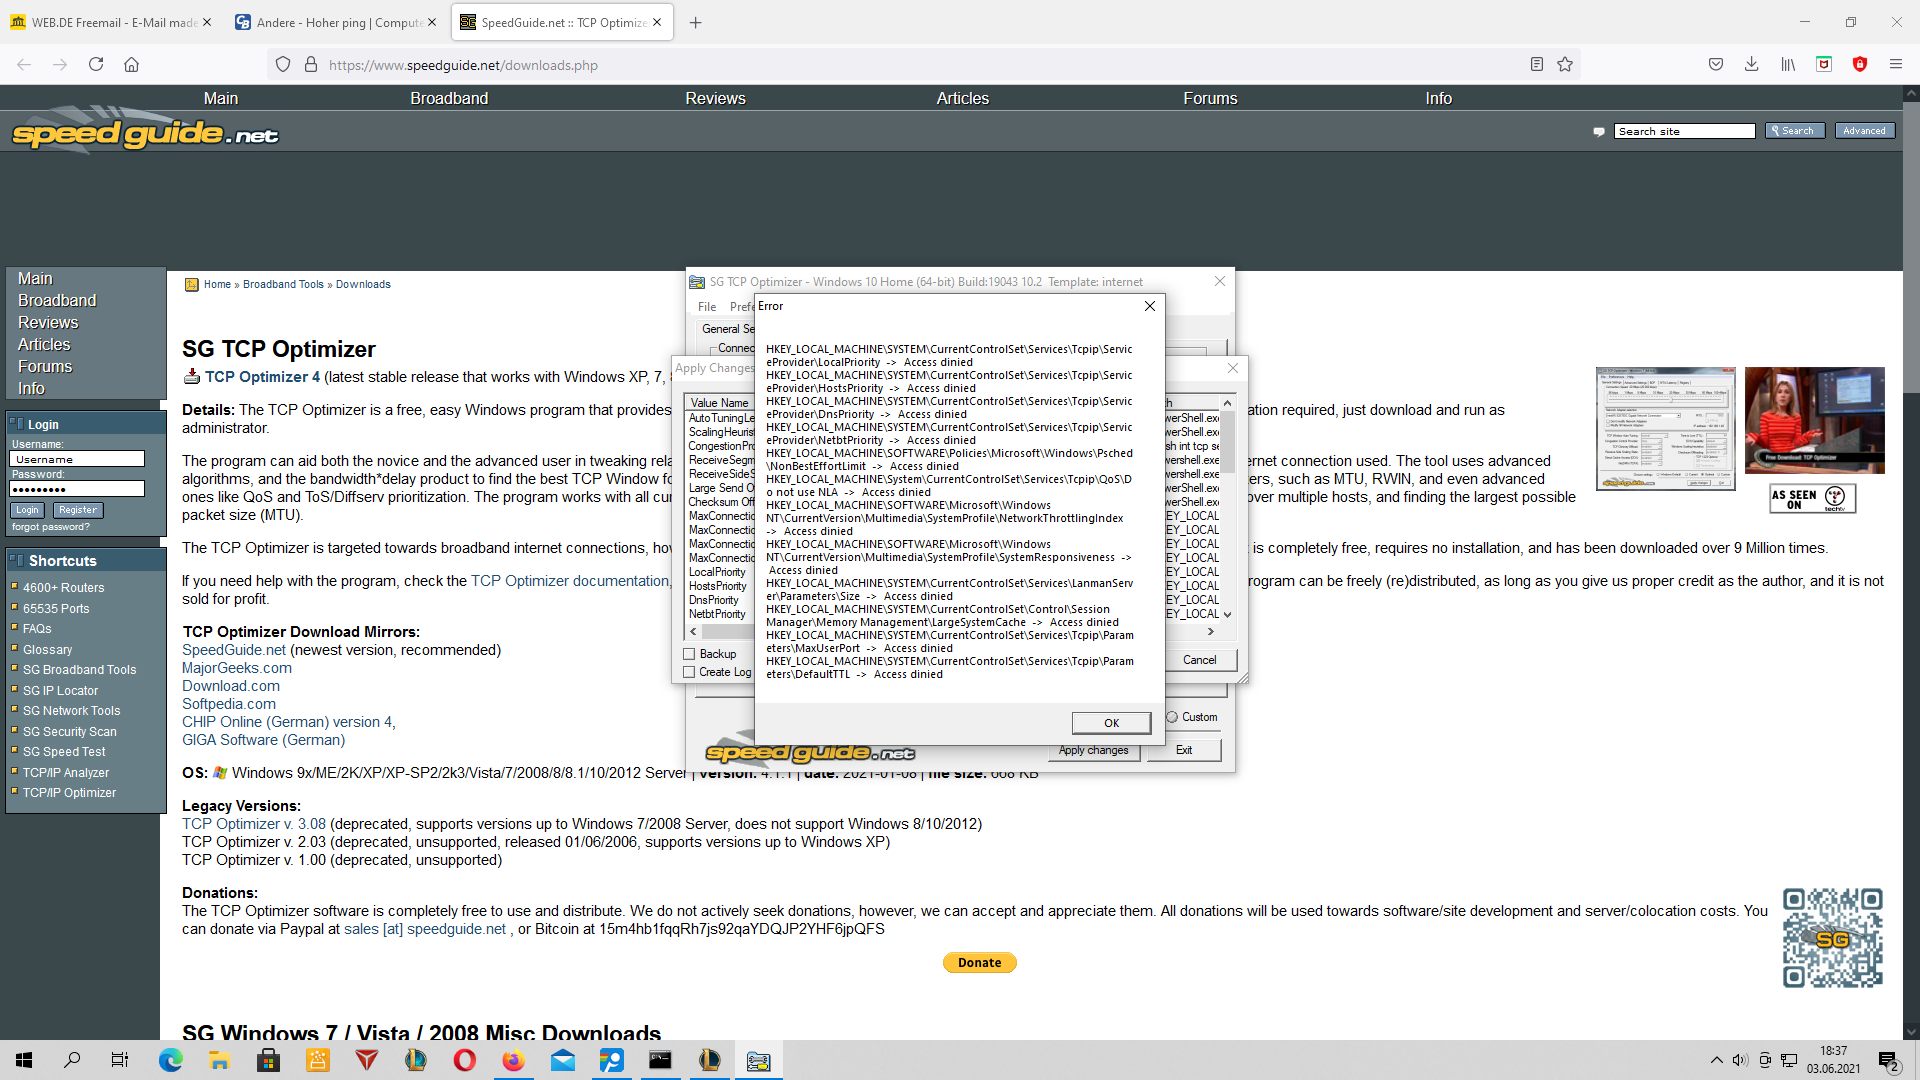
Task: Click OK in the Error dialog
Action: point(1111,723)
